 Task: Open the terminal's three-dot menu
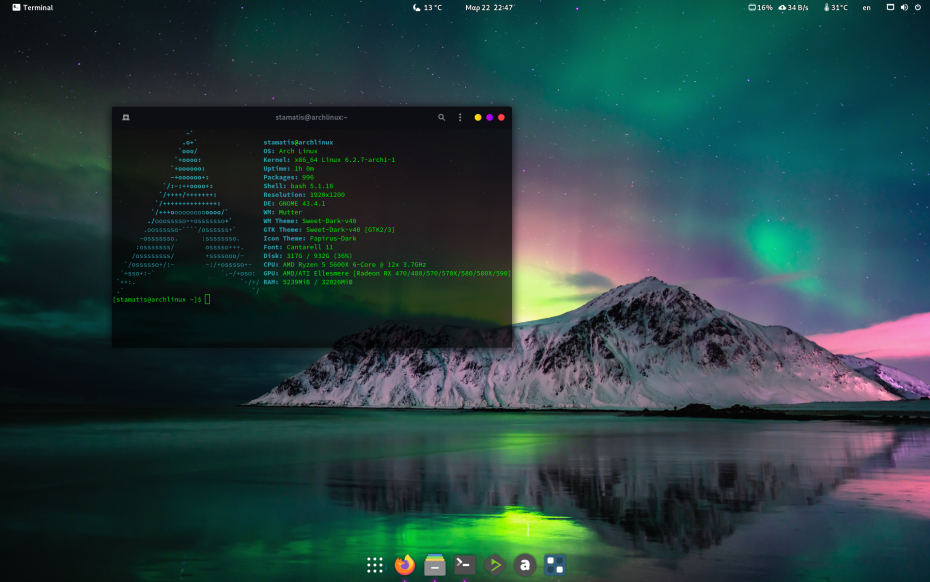(460, 117)
